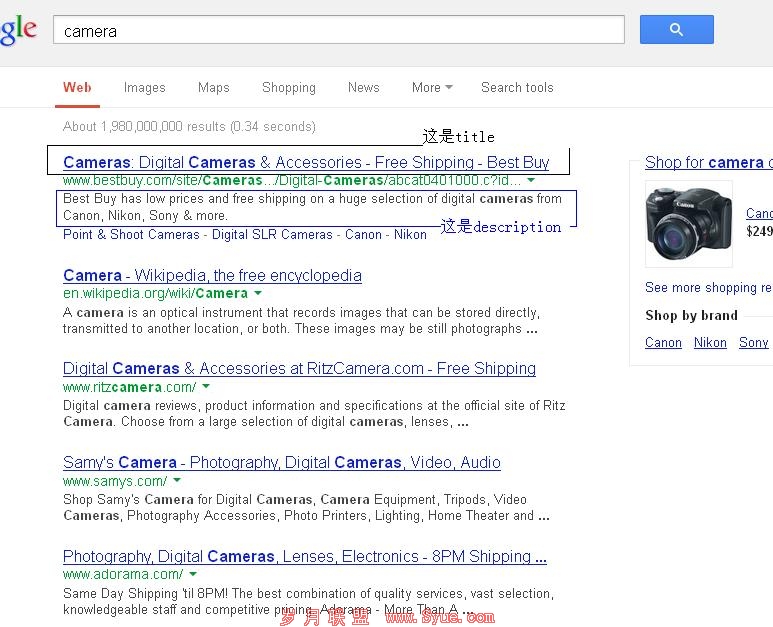Image resolution: width=773 pixels, height=627 pixels.
Task: Switch to the Images tab
Action: (x=144, y=87)
